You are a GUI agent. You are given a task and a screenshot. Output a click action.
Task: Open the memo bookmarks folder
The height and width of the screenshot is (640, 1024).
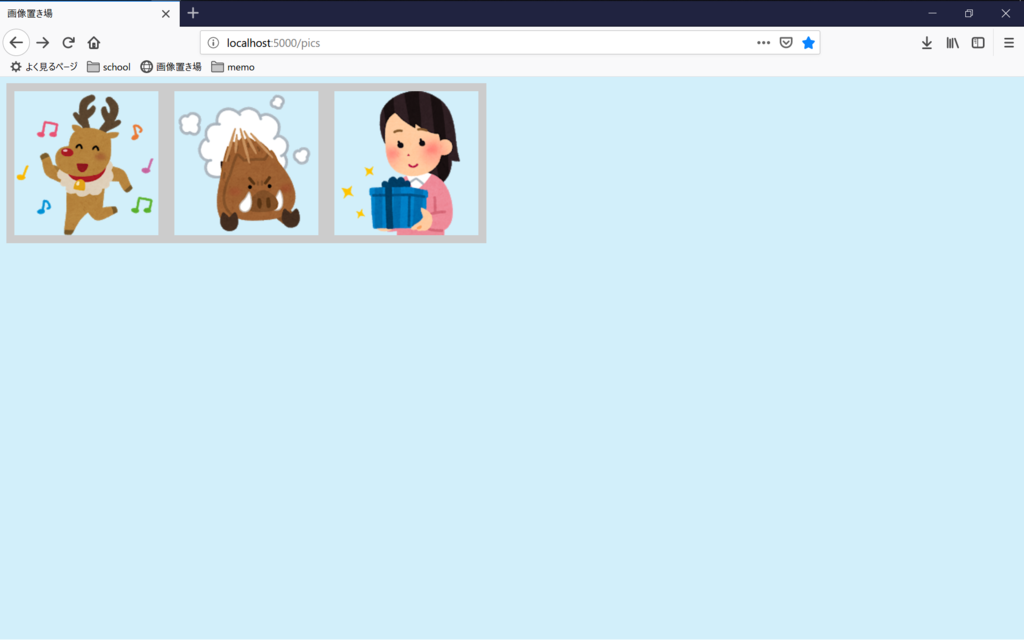(233, 67)
